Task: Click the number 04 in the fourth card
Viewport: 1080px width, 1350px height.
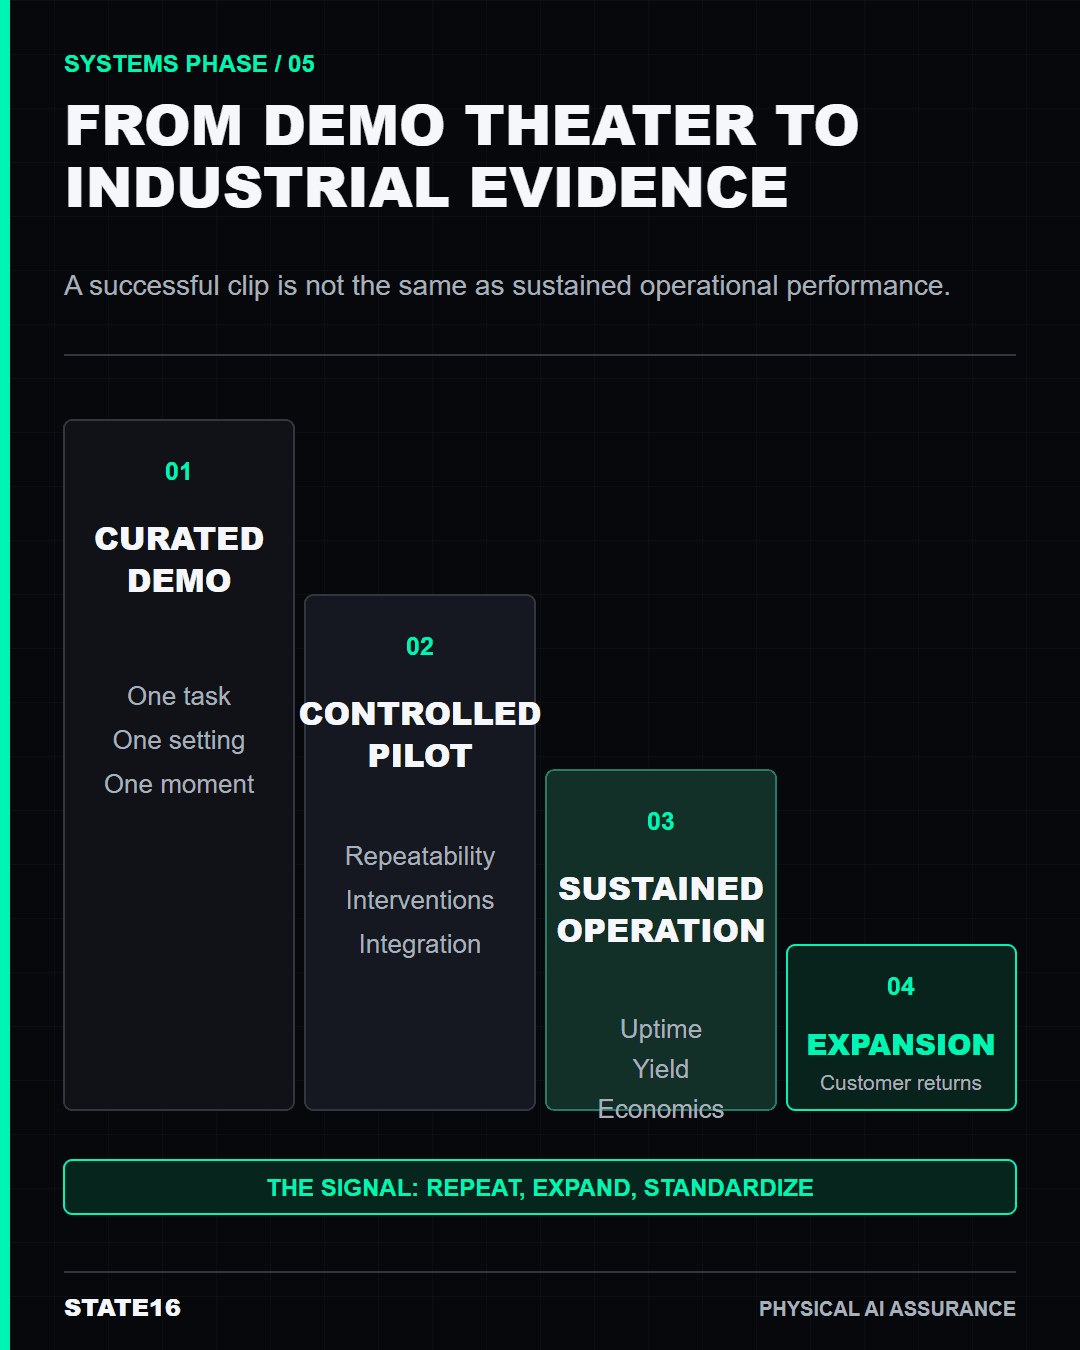Action: pos(901,987)
